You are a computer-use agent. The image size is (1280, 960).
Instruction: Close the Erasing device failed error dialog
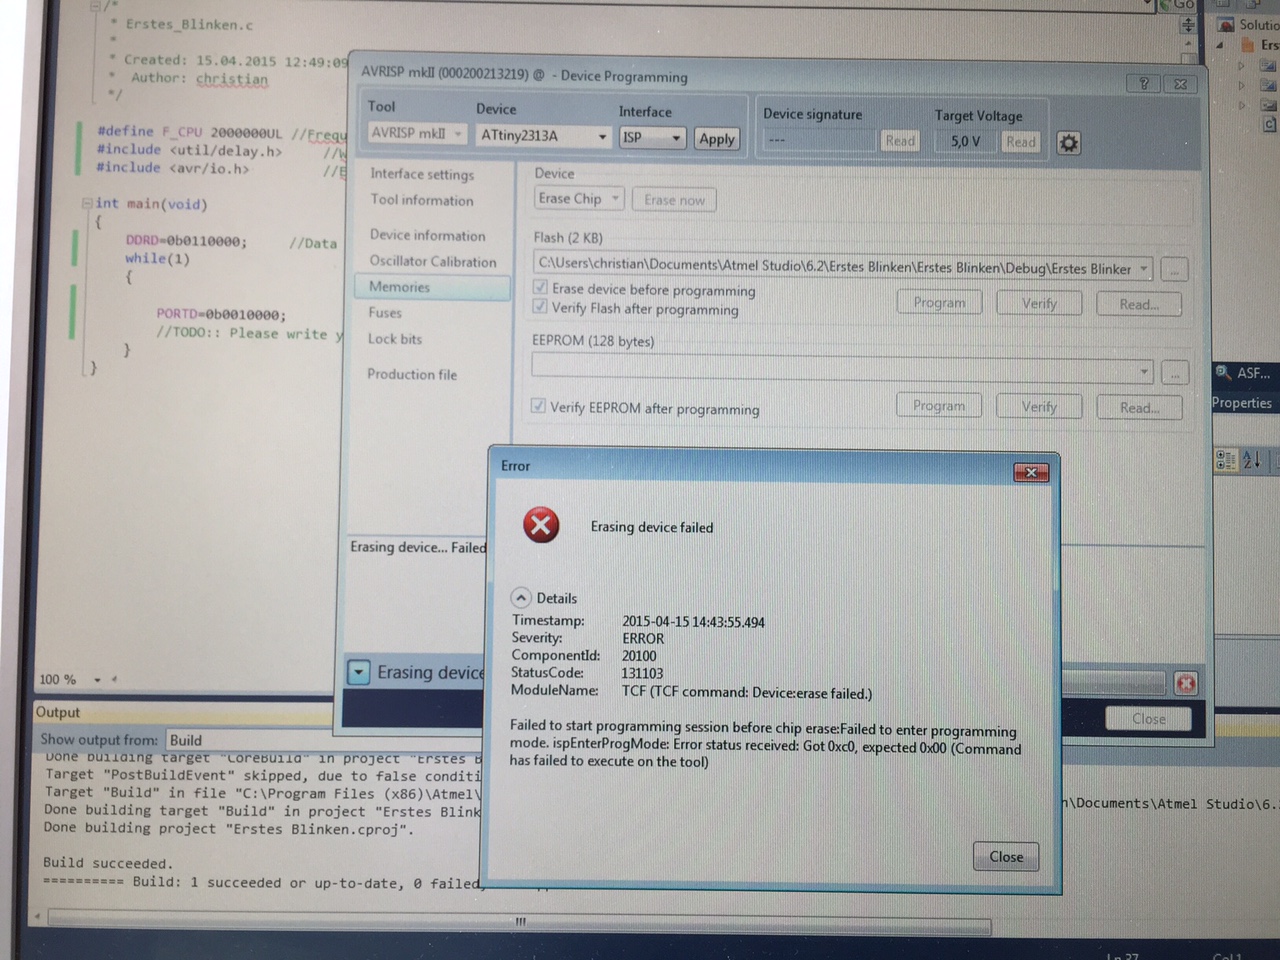[1005, 856]
